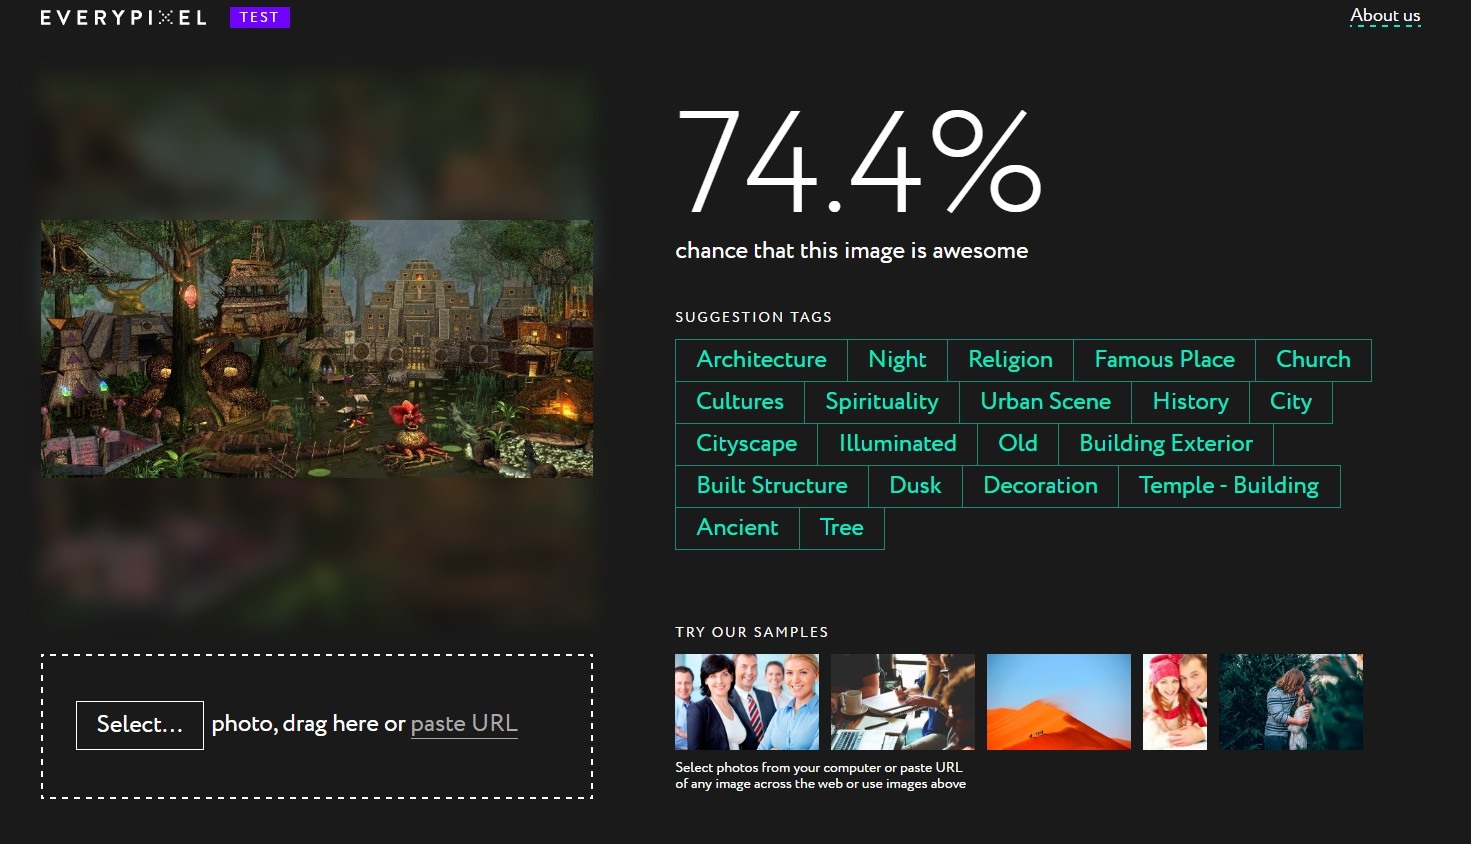Click the Tree tag
1471x844 pixels.
(x=841, y=528)
